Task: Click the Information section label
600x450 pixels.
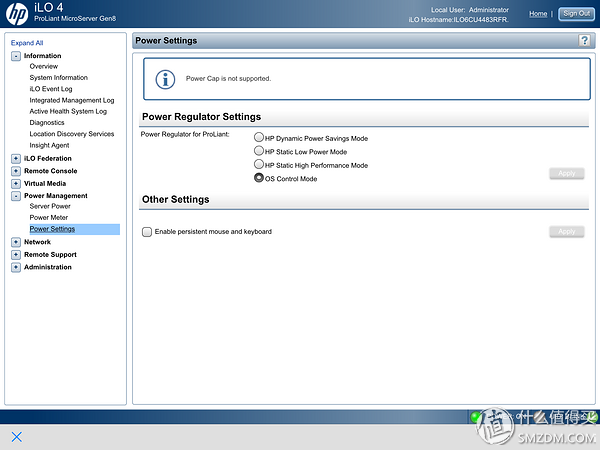Action: (x=42, y=56)
